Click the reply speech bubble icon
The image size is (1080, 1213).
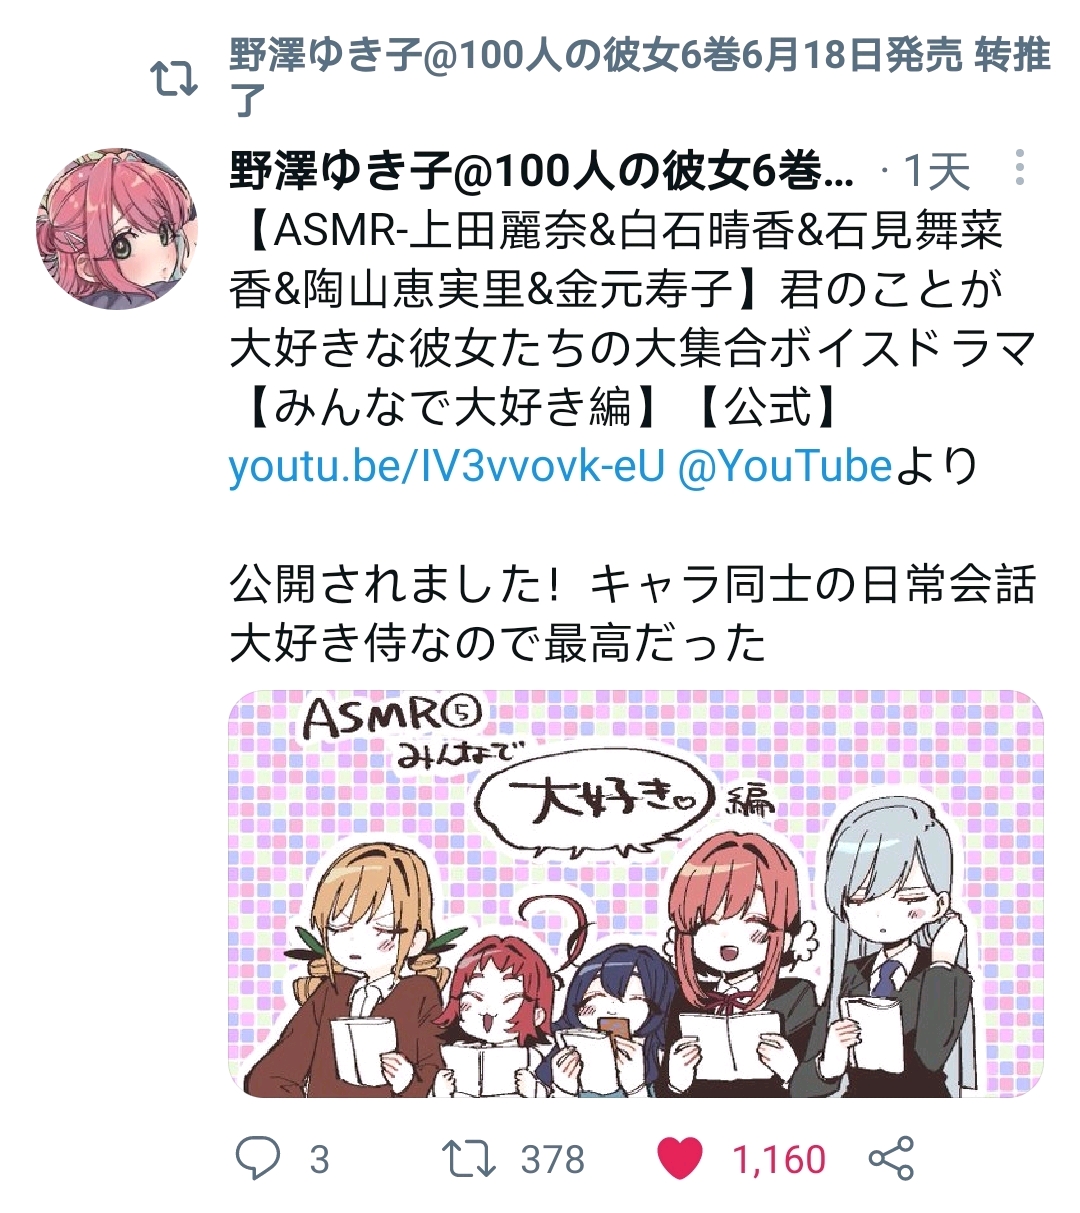pyautogui.click(x=258, y=1158)
